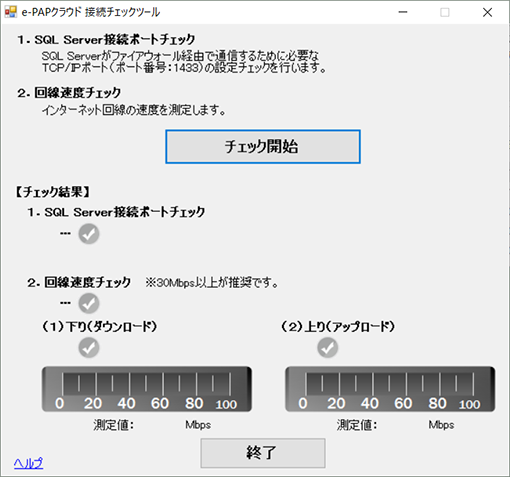Close the connection check tool window
The height and width of the screenshot is (477, 510).
coord(487,12)
